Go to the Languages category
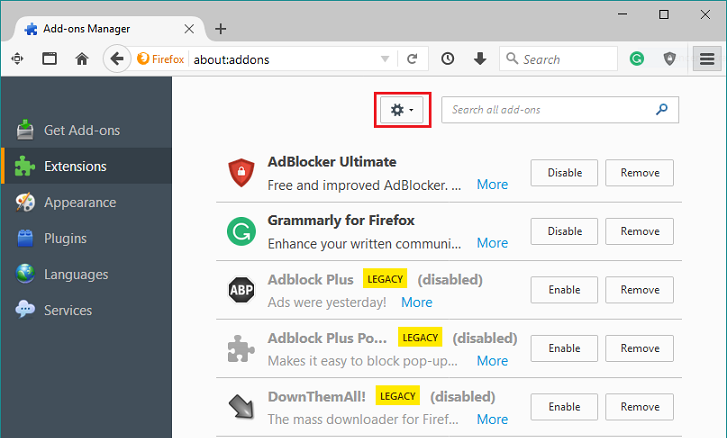The image size is (728, 438). pos(86,275)
